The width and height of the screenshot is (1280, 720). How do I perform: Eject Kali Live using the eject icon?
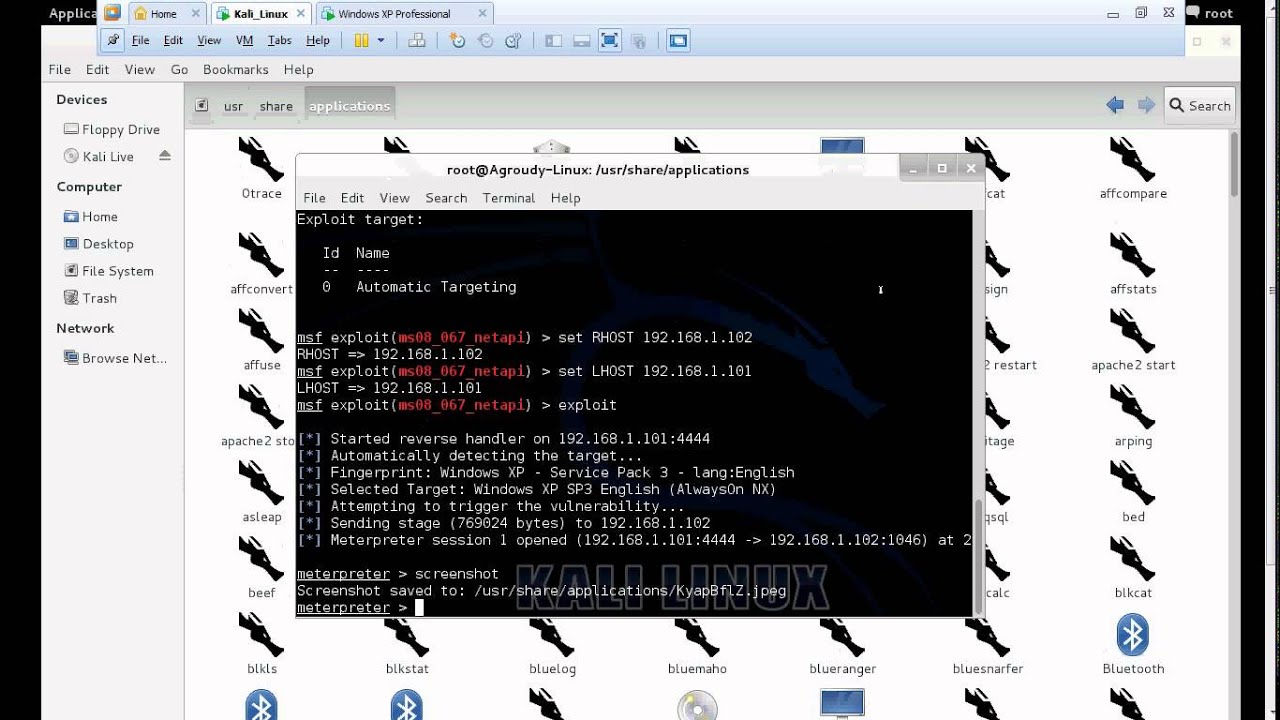(165, 156)
